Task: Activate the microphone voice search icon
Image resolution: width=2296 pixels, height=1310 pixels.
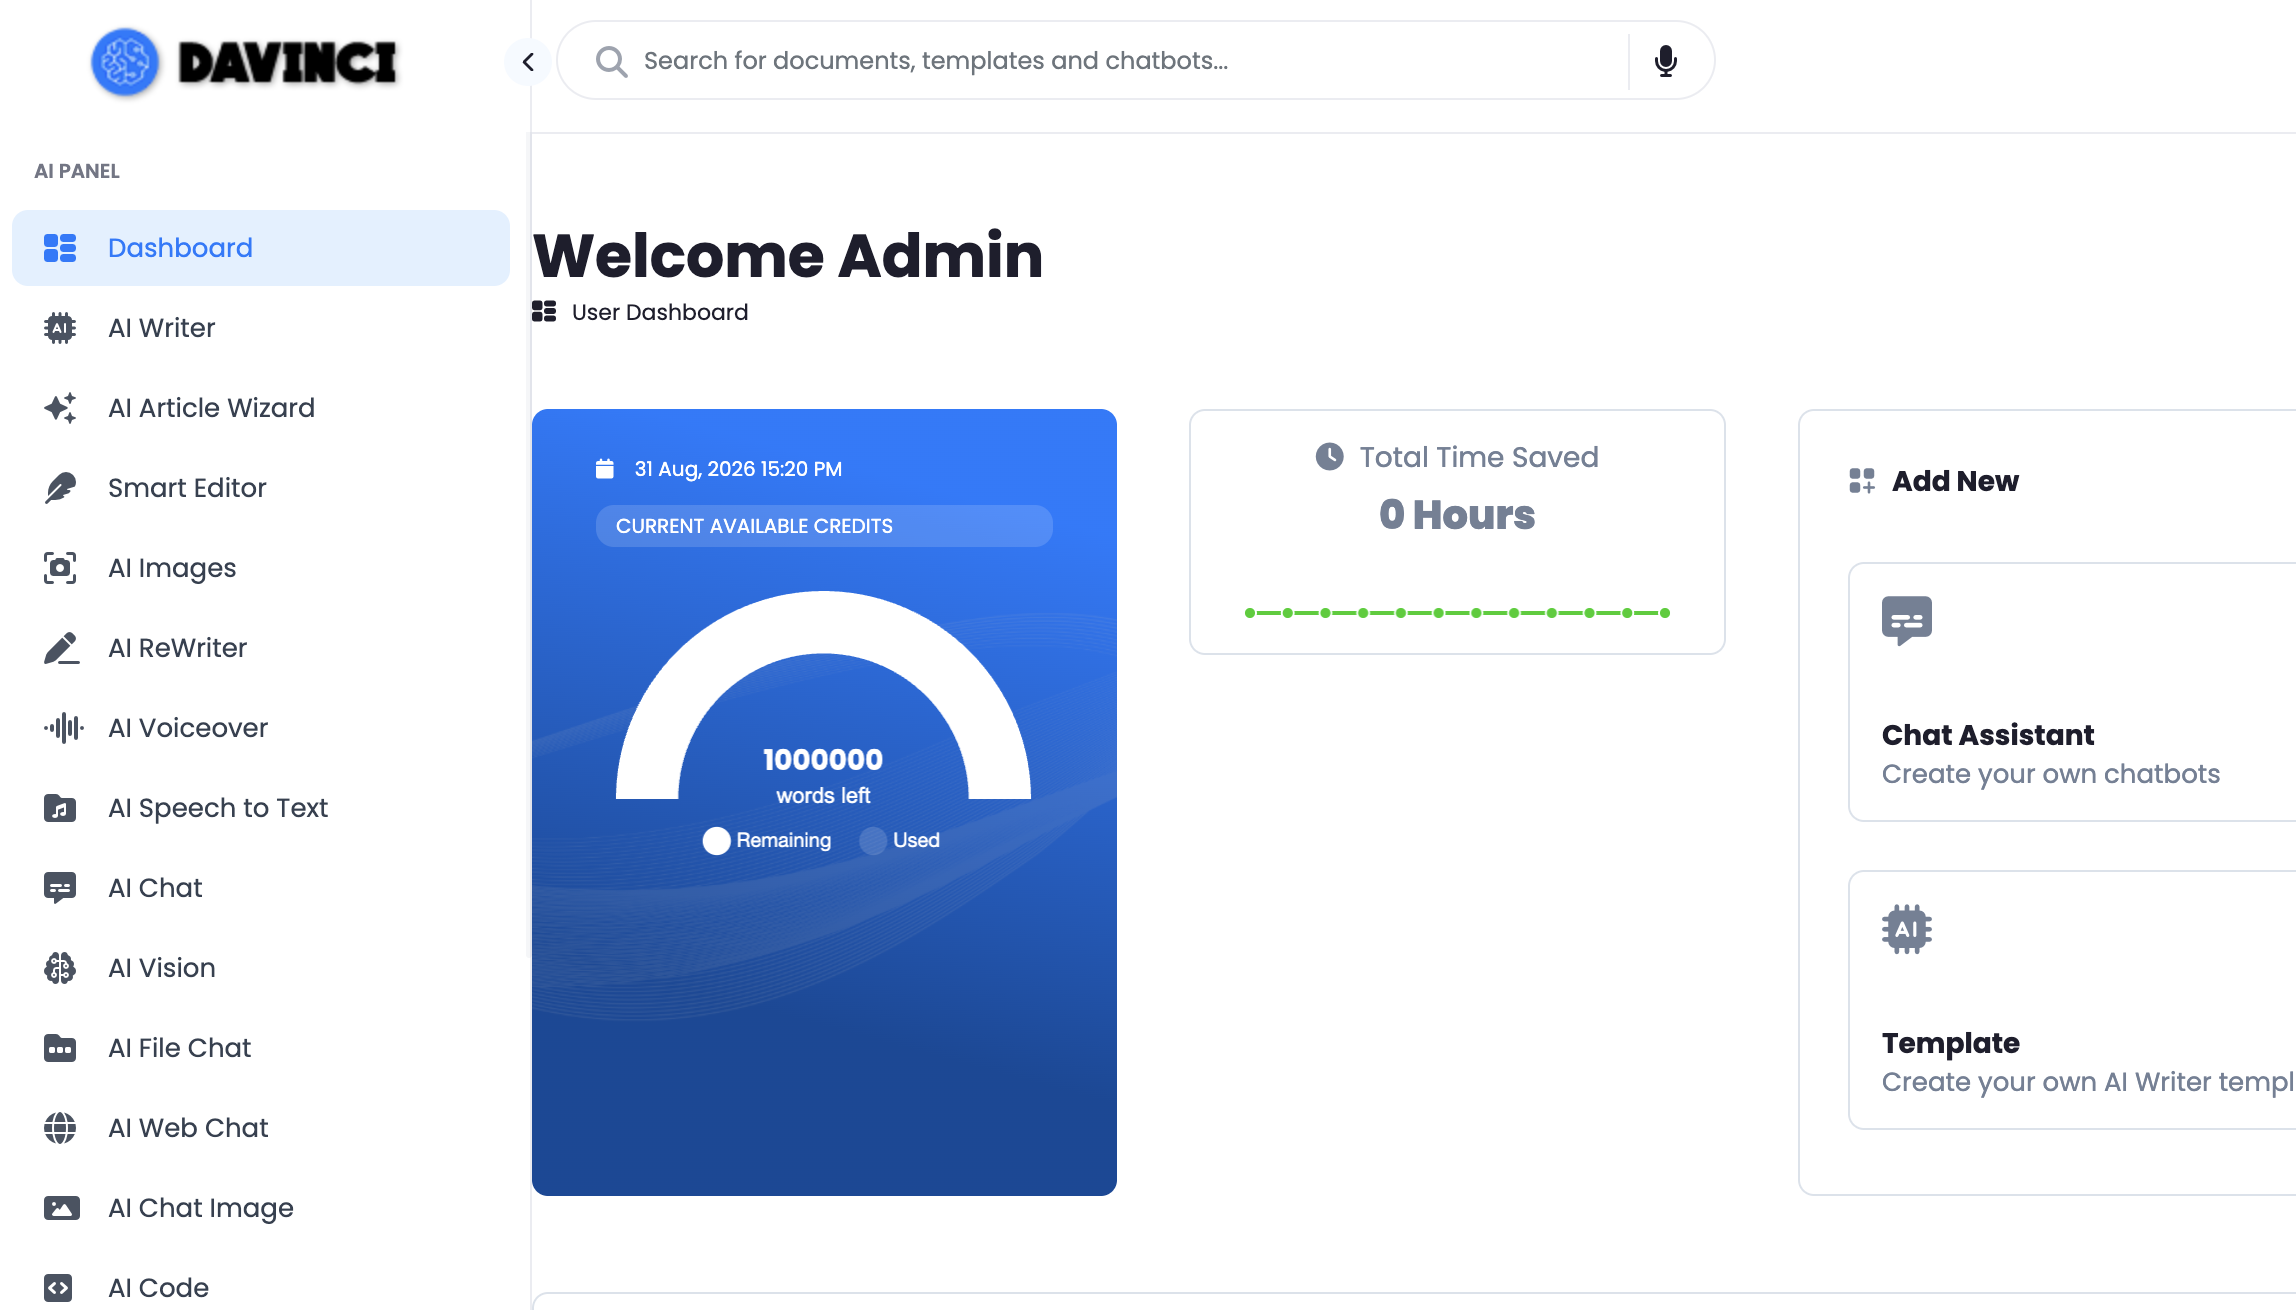Action: pyautogui.click(x=1666, y=61)
